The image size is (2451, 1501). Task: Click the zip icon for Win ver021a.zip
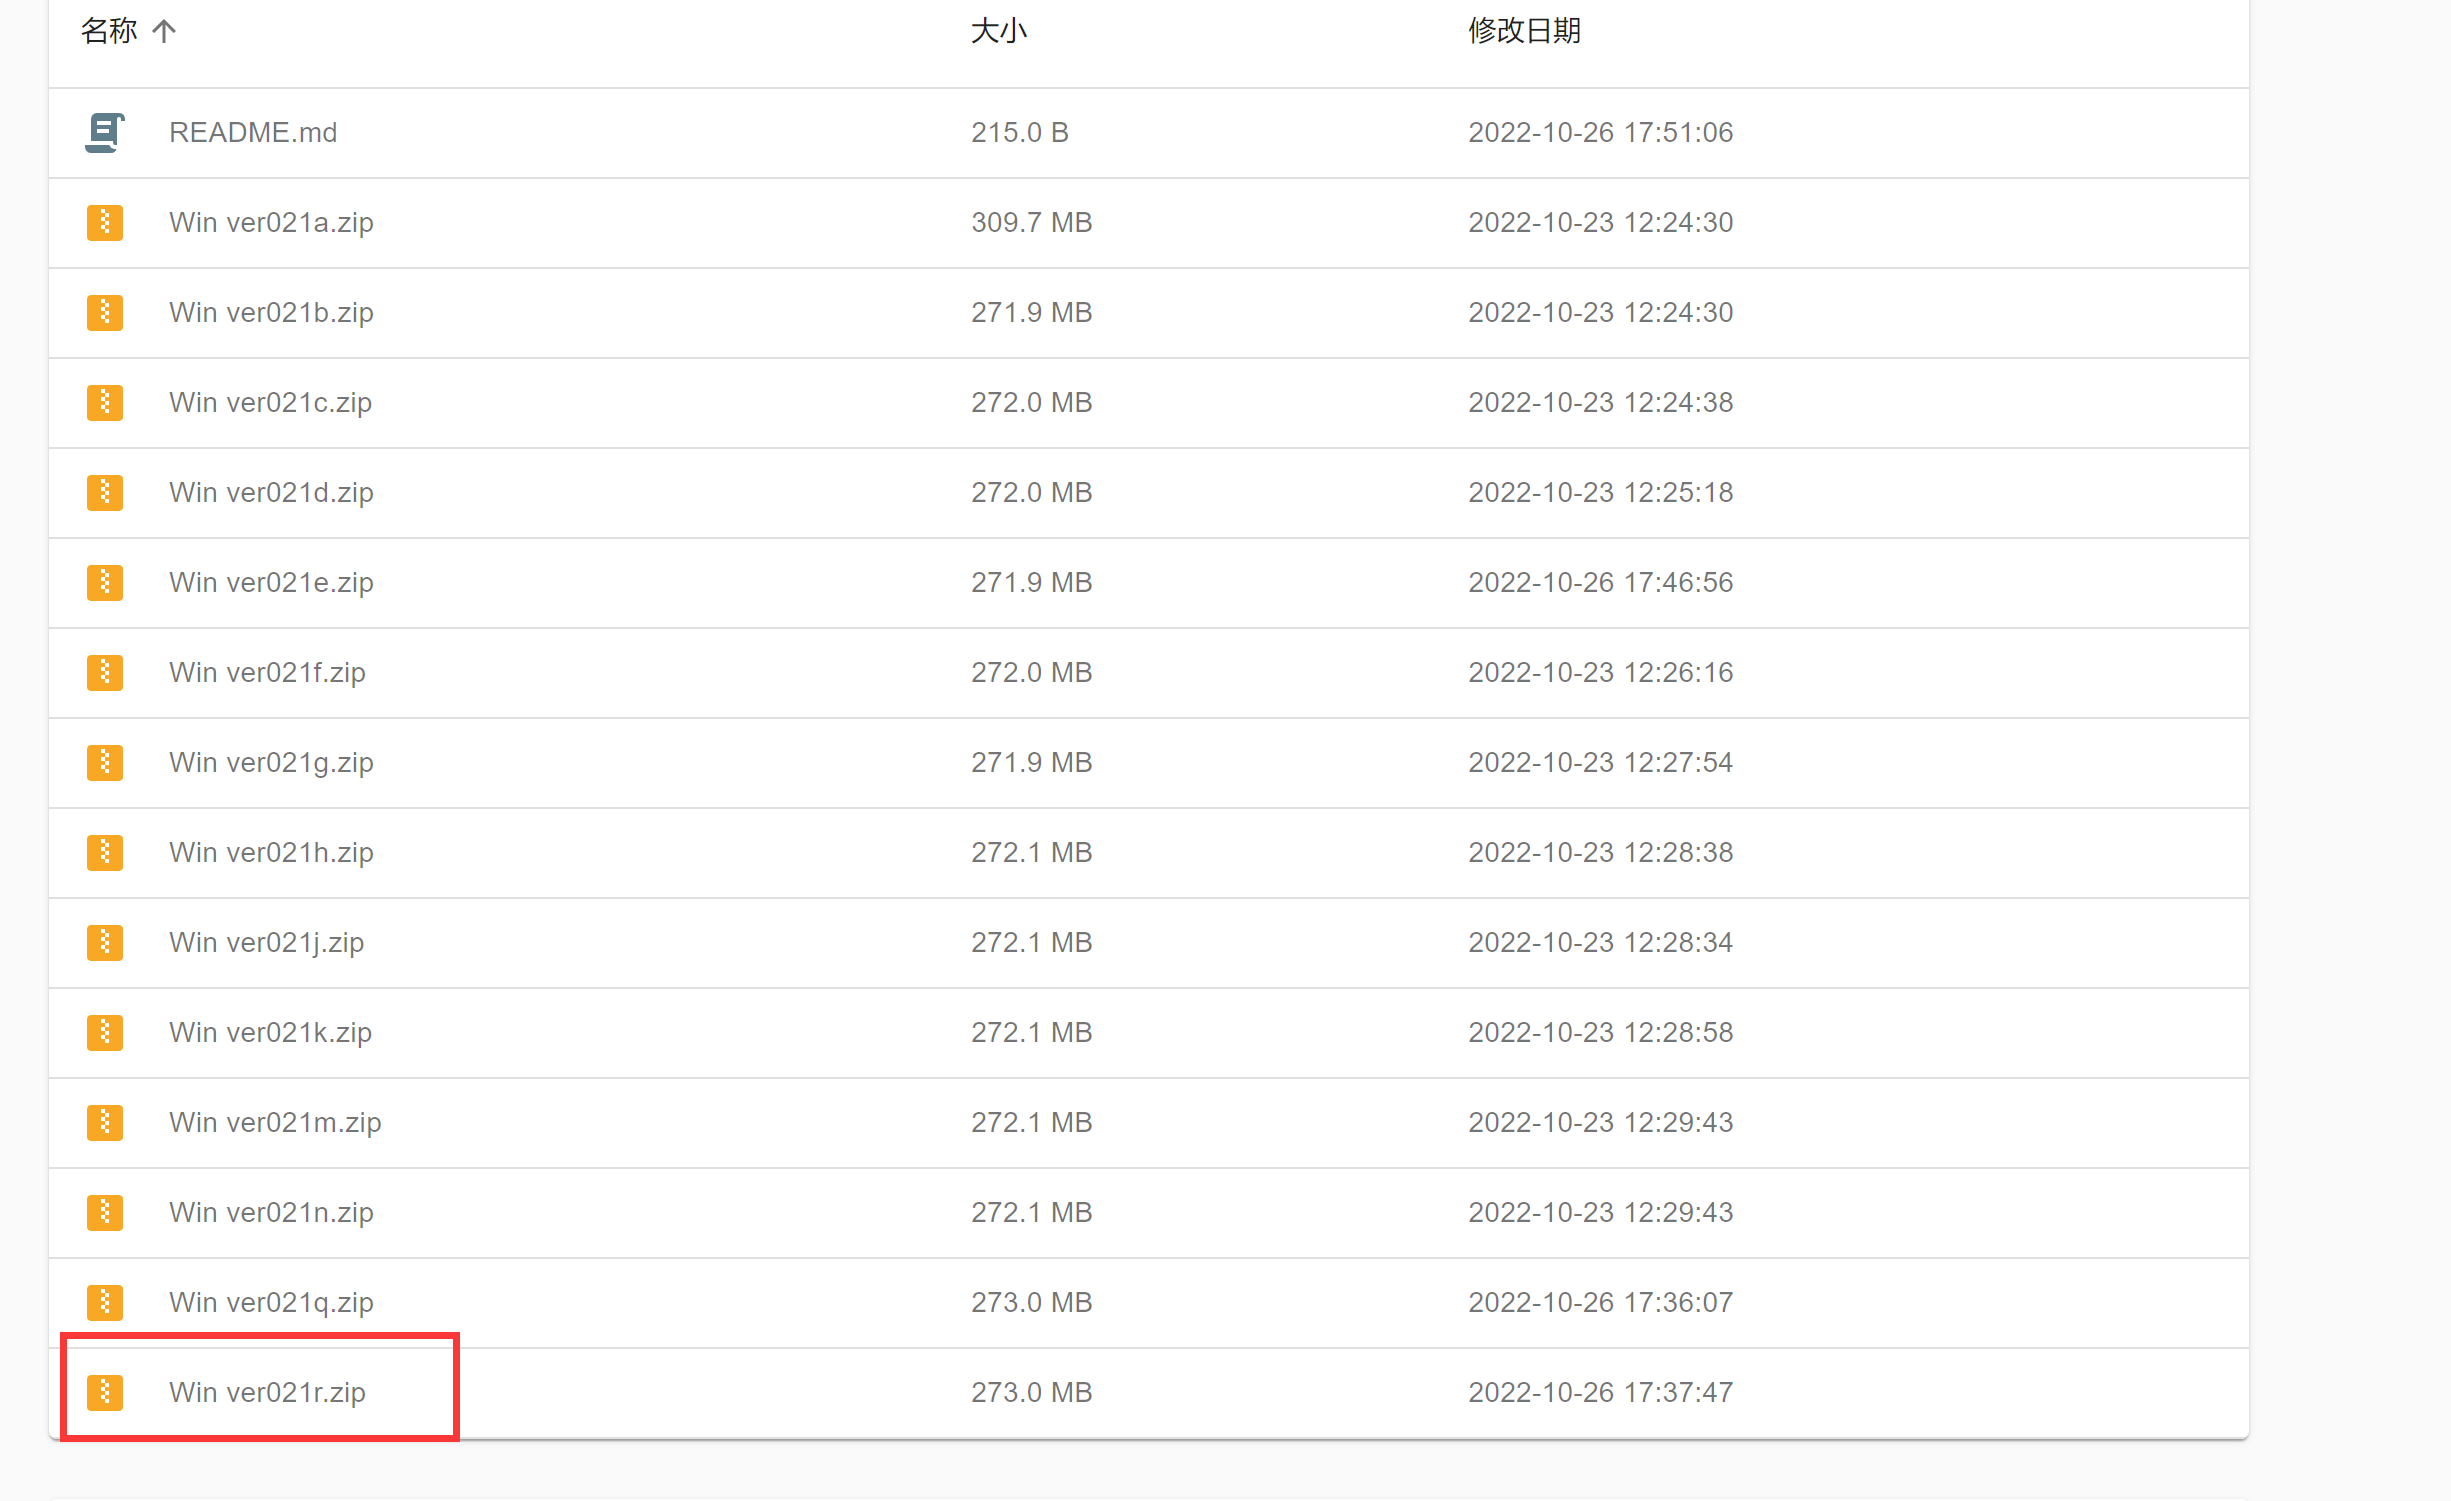105,223
